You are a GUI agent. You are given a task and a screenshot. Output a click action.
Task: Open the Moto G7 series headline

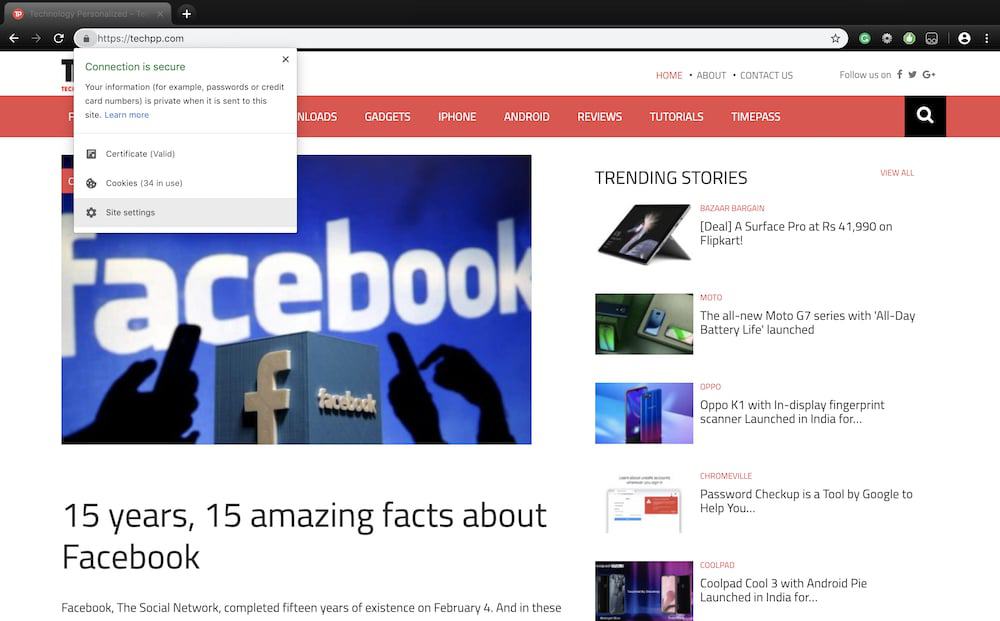tap(807, 323)
